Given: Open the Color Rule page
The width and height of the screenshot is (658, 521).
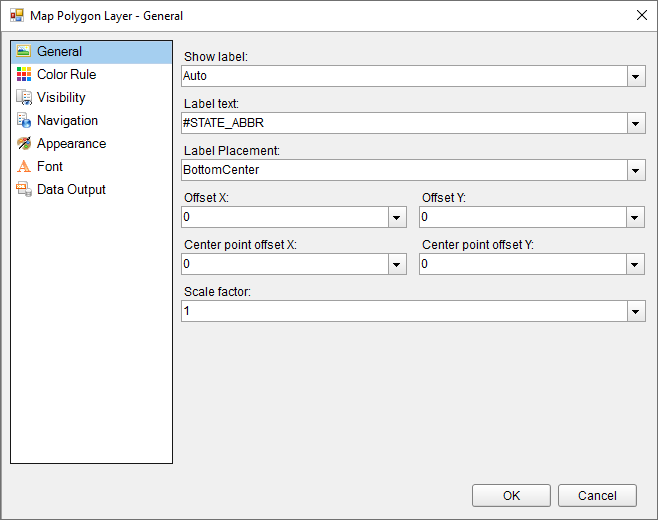Looking at the screenshot, I should [66, 74].
